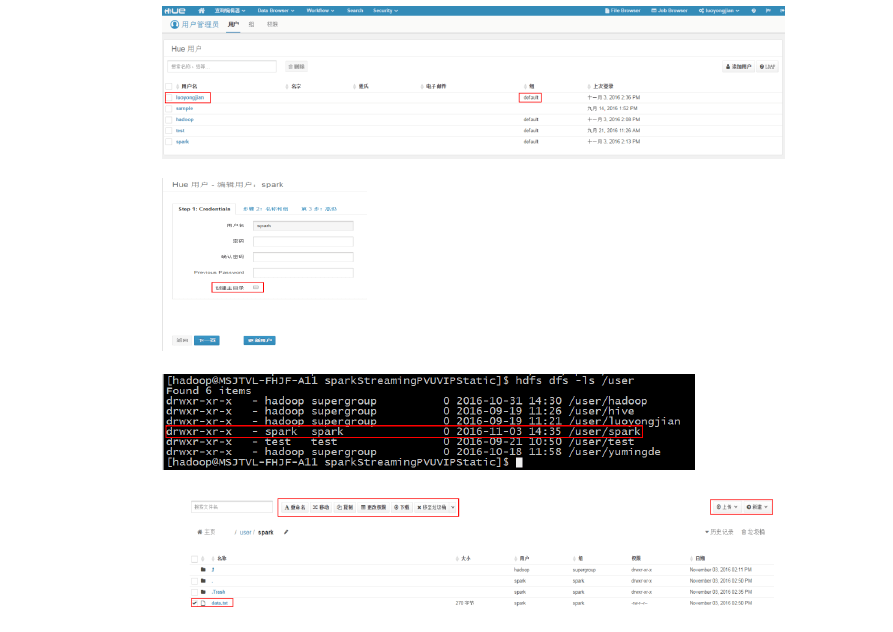The image size is (893, 632).
Task: Click the flag icon in top navbar
Action: pos(768,11)
